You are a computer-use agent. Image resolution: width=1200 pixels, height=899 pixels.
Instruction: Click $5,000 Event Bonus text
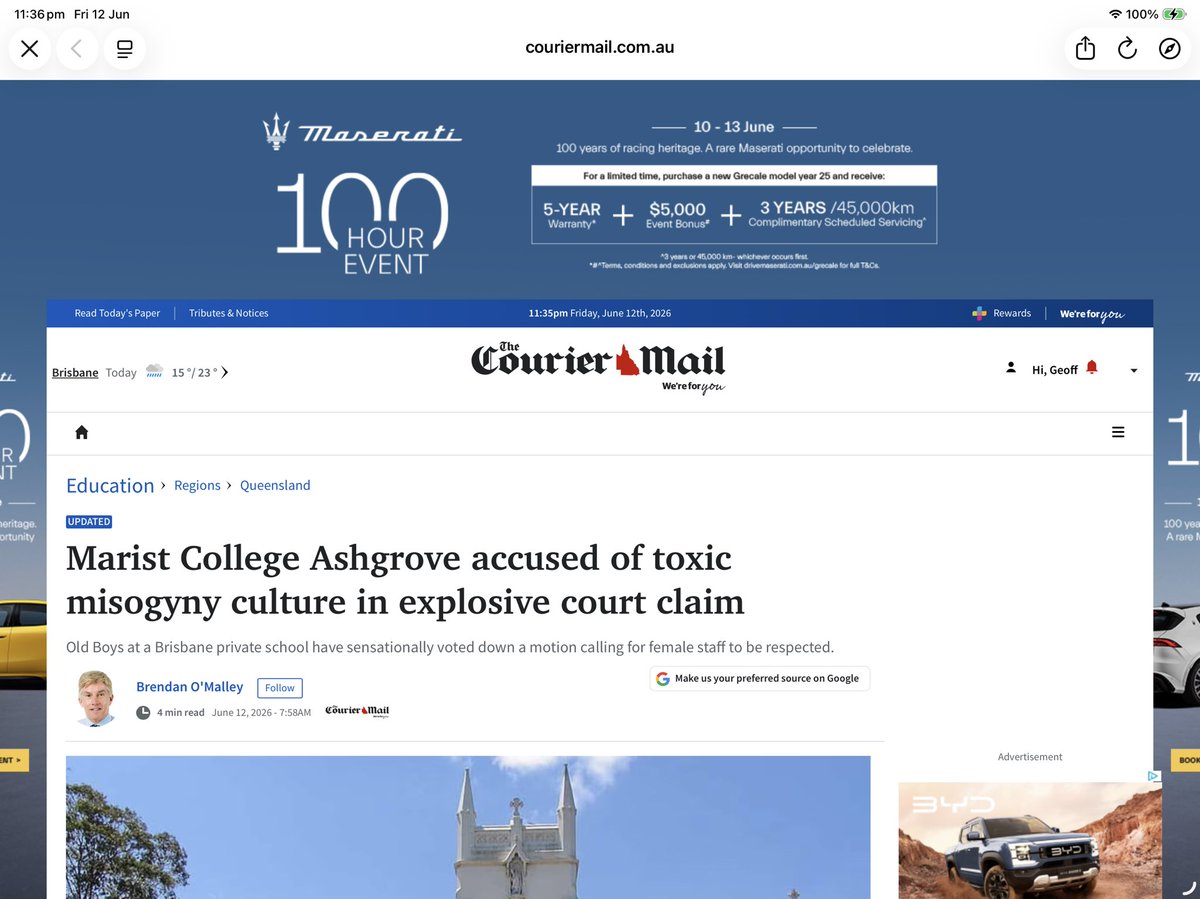click(x=677, y=214)
